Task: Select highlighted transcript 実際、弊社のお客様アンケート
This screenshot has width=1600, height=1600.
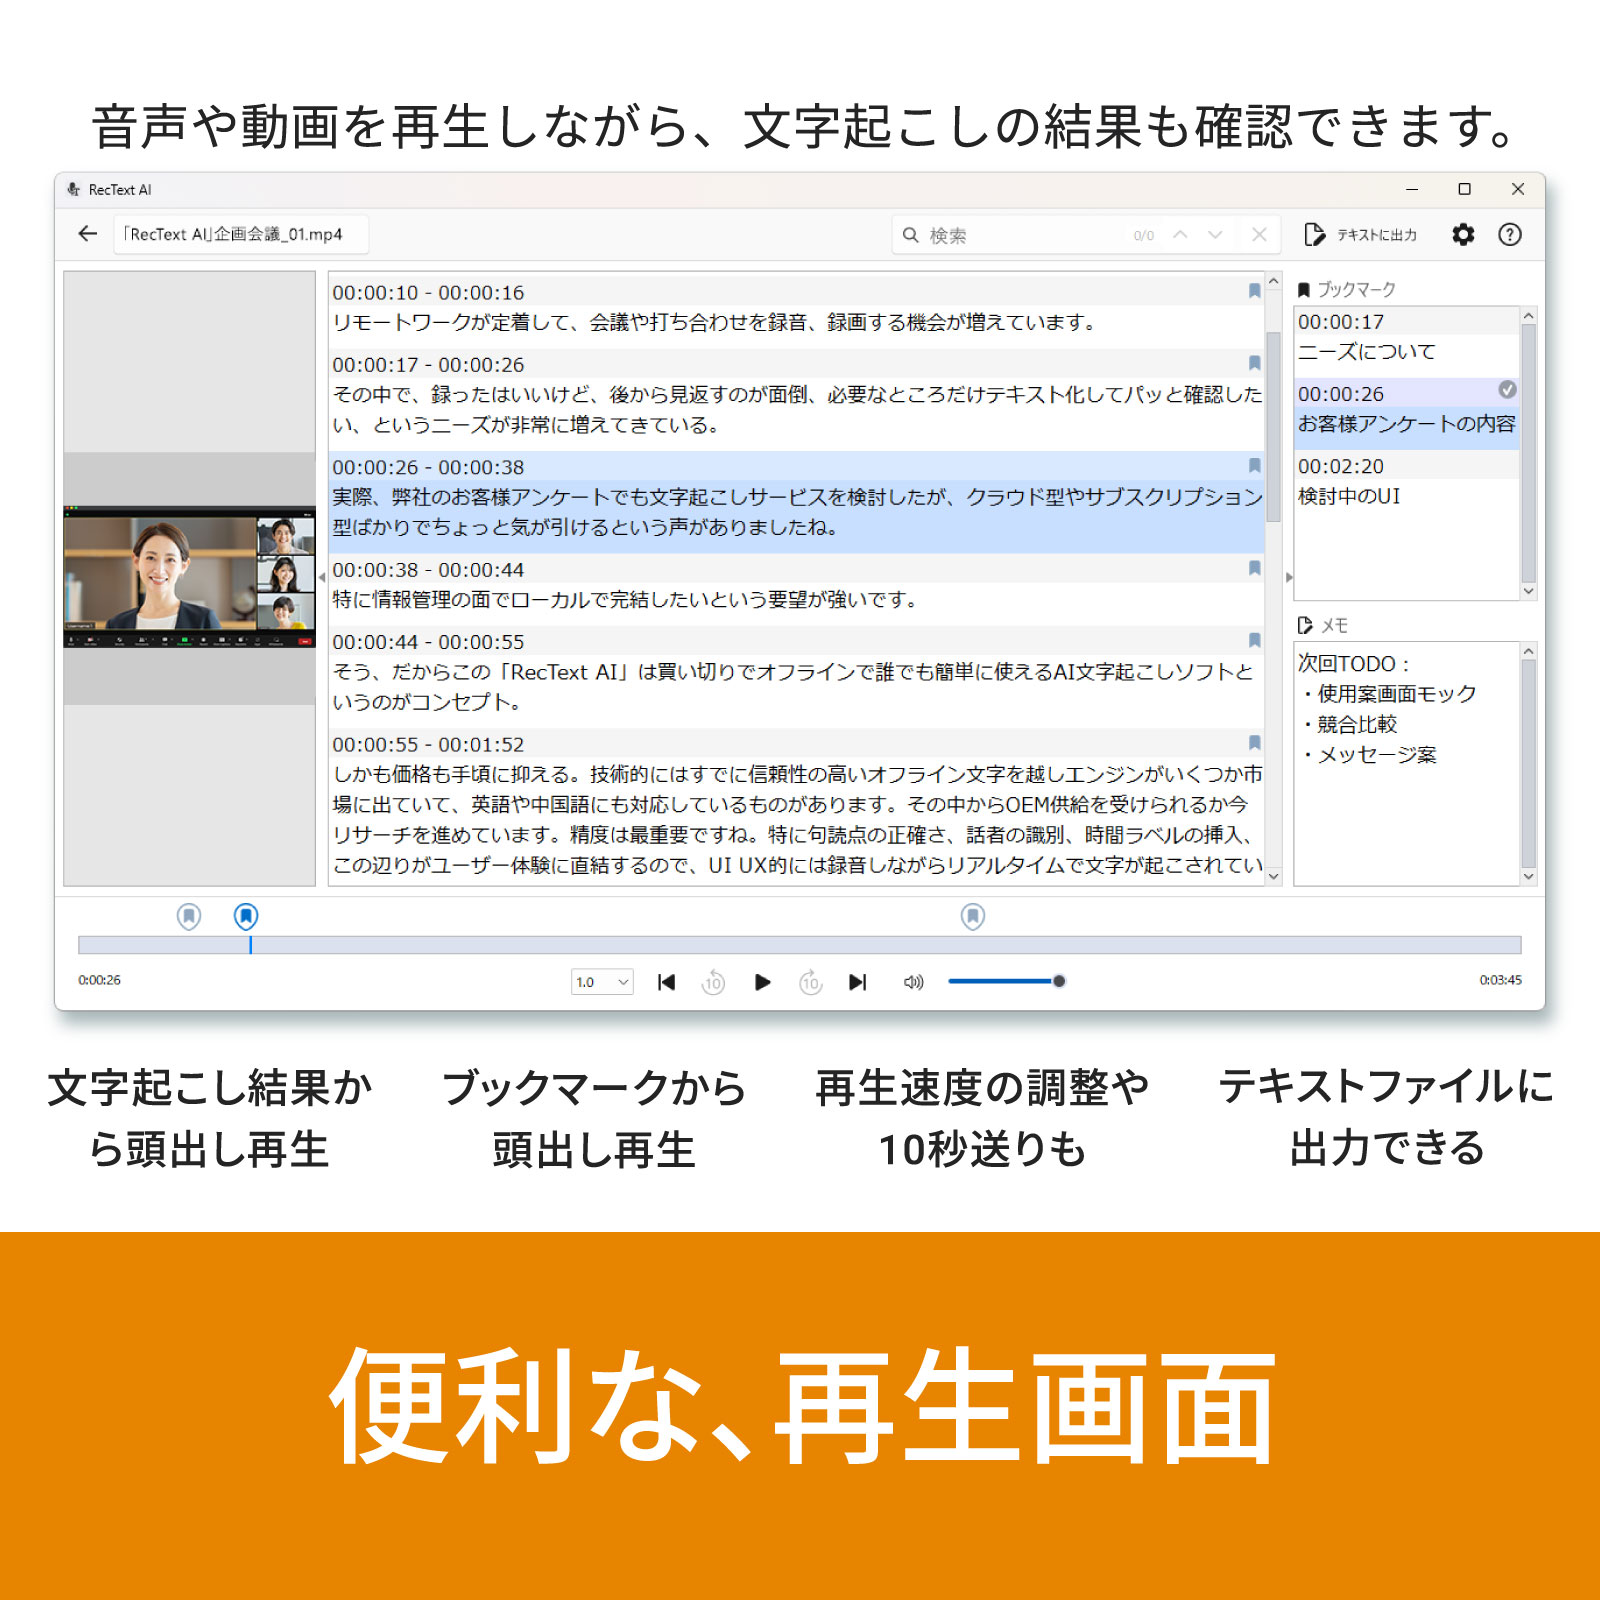Action: [x=797, y=512]
